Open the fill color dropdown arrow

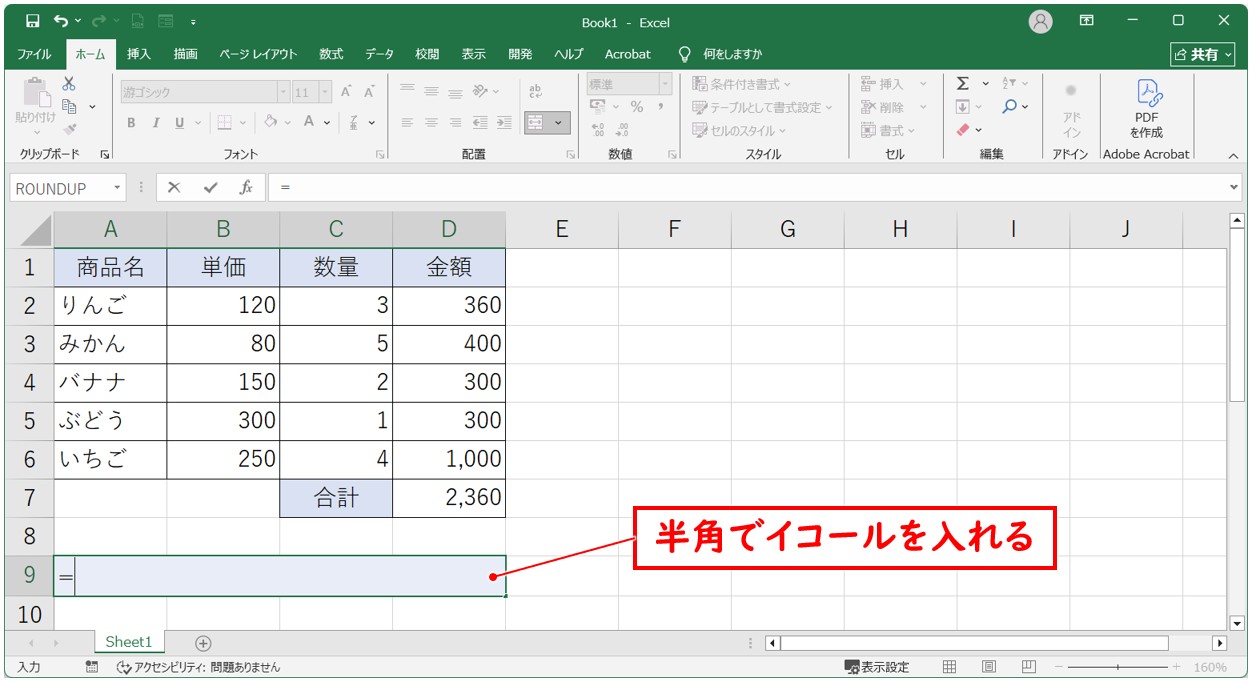pyautogui.click(x=286, y=122)
